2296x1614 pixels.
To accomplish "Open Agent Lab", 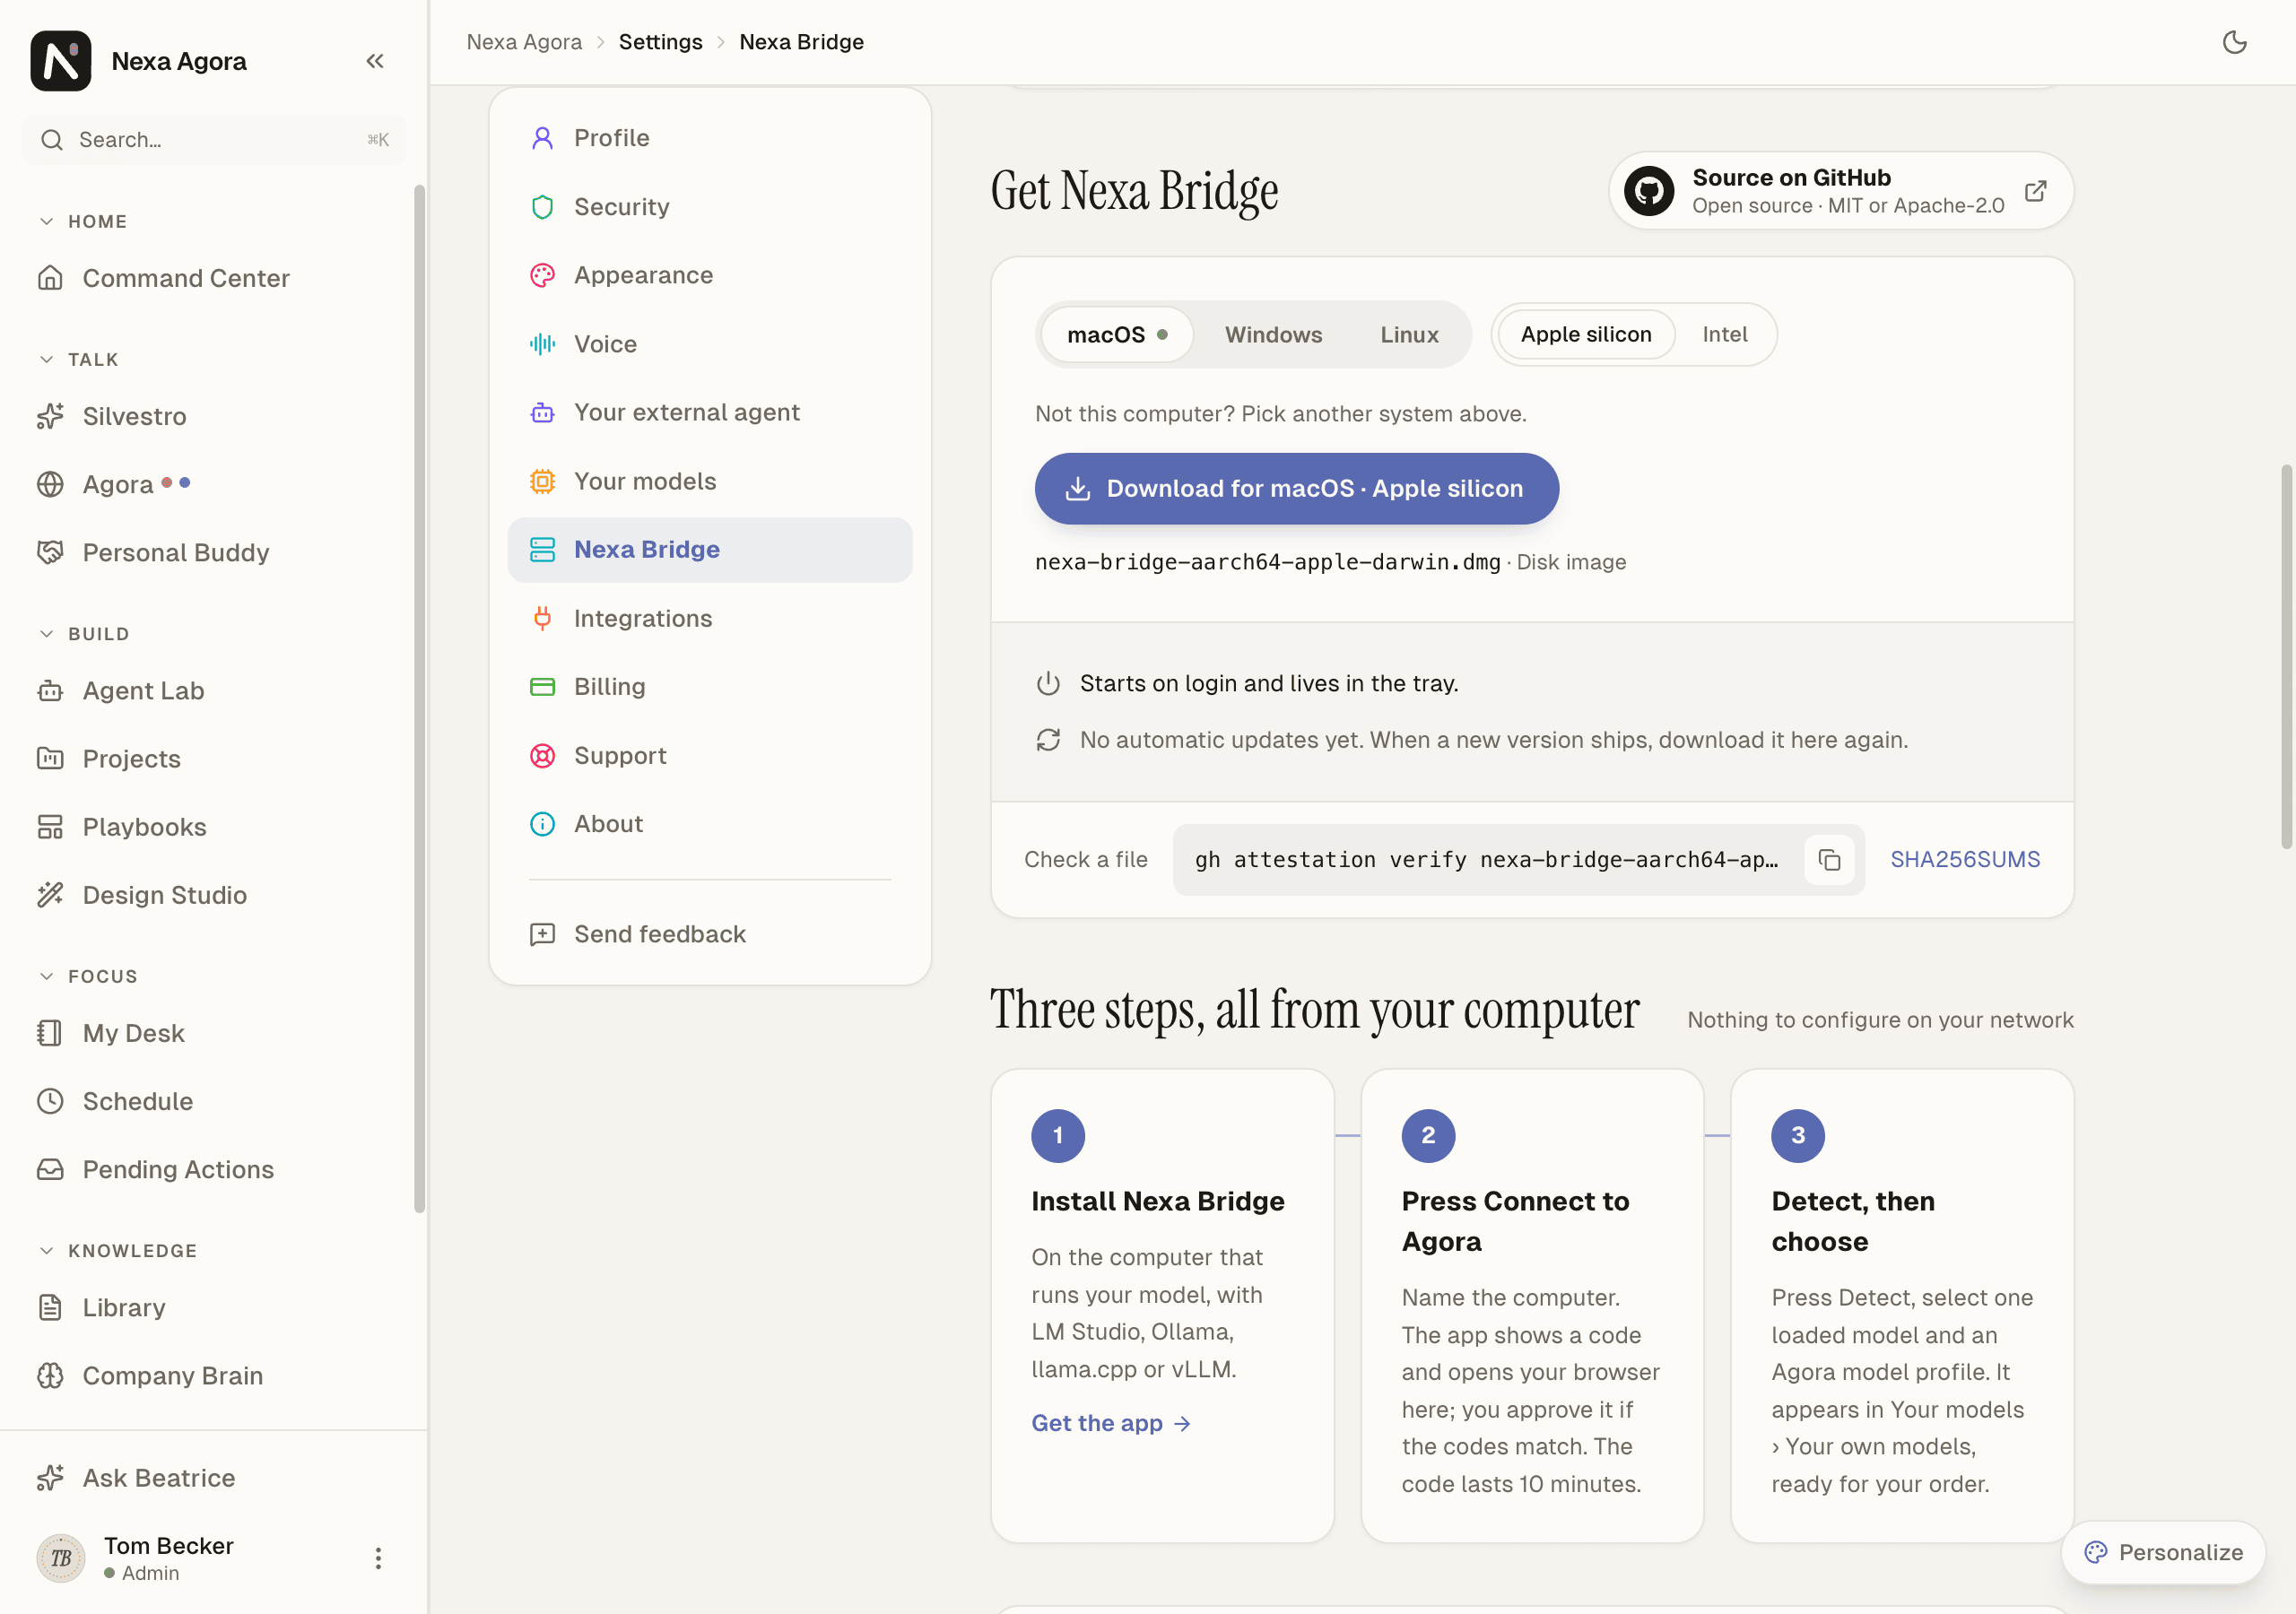I will [x=214, y=691].
